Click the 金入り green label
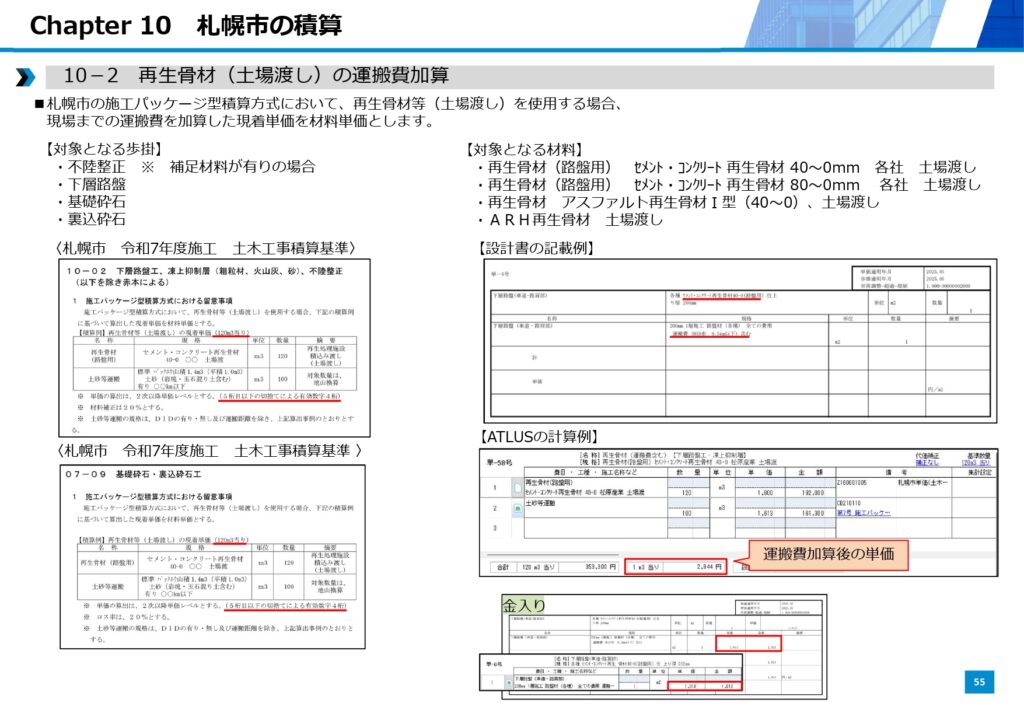Image resolution: width=1024 pixels, height=724 pixels. 524,605
